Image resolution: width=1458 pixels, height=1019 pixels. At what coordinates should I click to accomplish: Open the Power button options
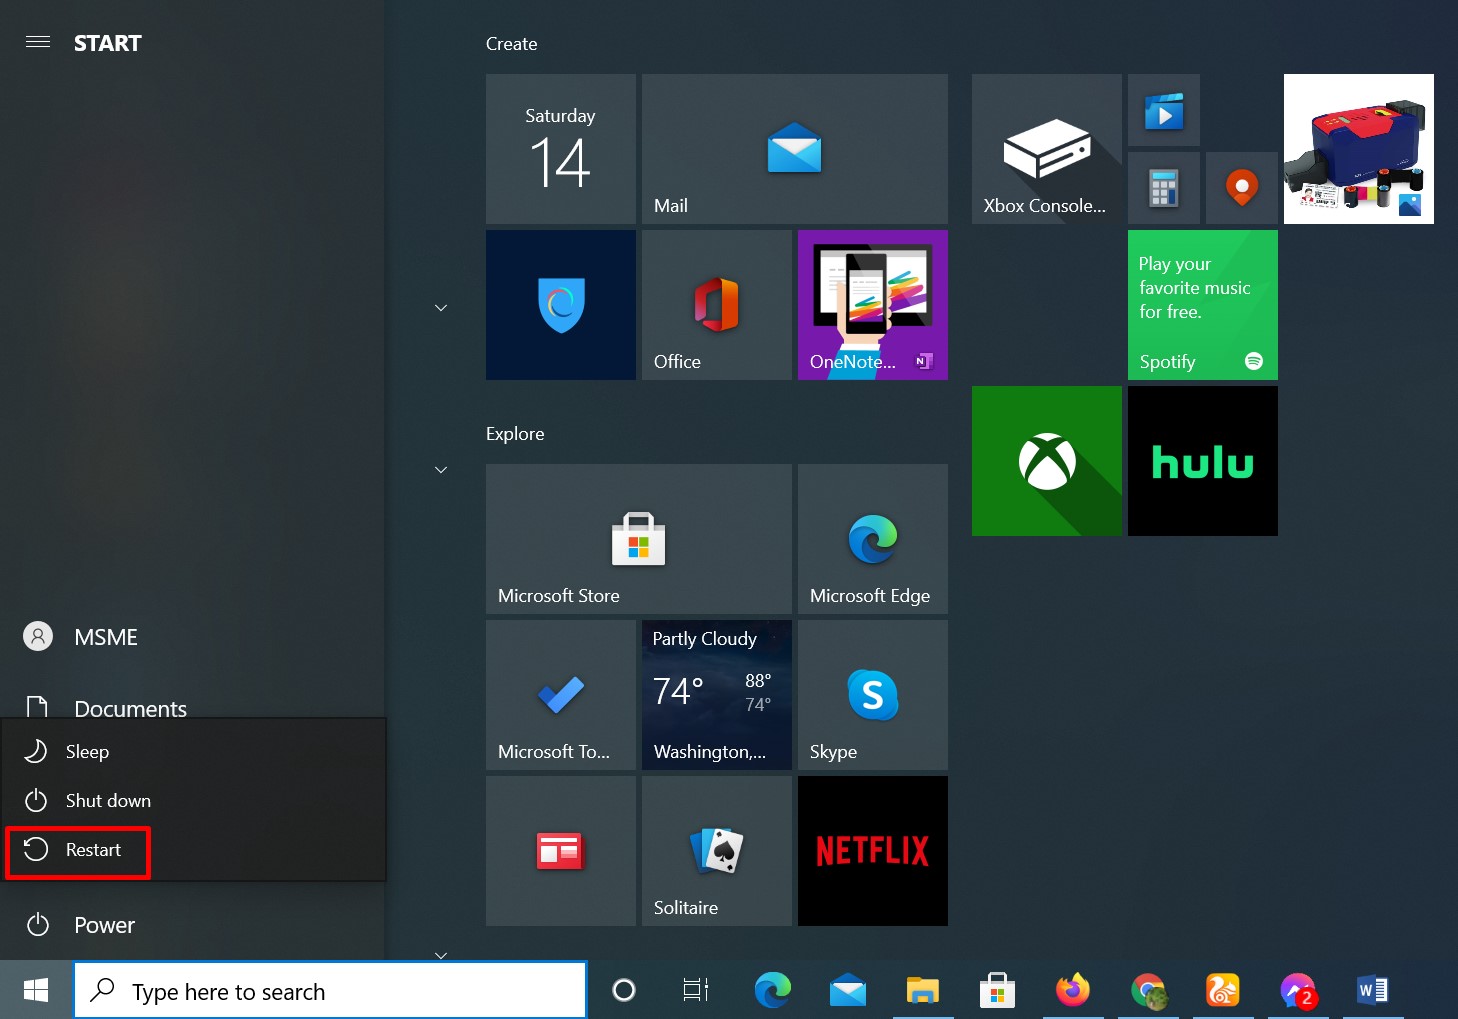tap(104, 925)
